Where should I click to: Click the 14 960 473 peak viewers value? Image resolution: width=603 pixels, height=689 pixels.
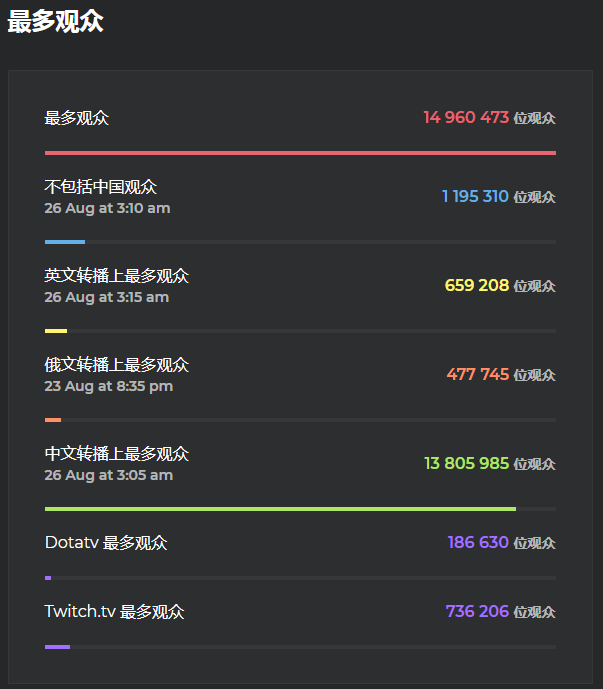466,117
